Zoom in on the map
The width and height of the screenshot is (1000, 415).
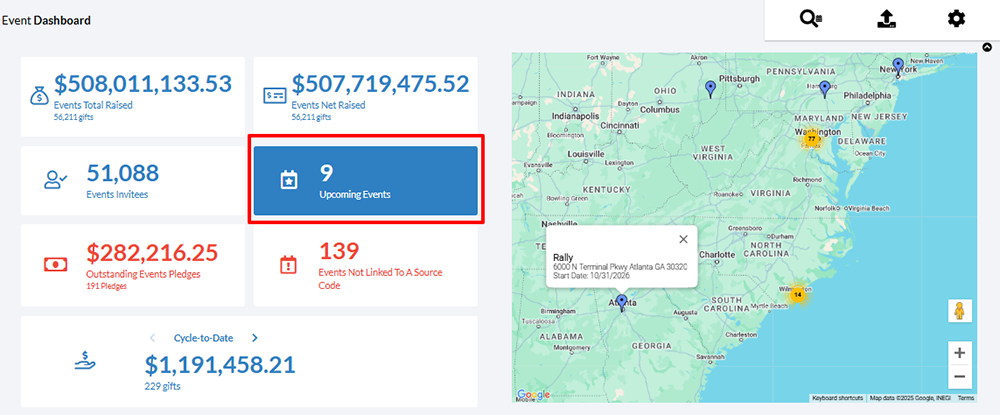coord(959,353)
